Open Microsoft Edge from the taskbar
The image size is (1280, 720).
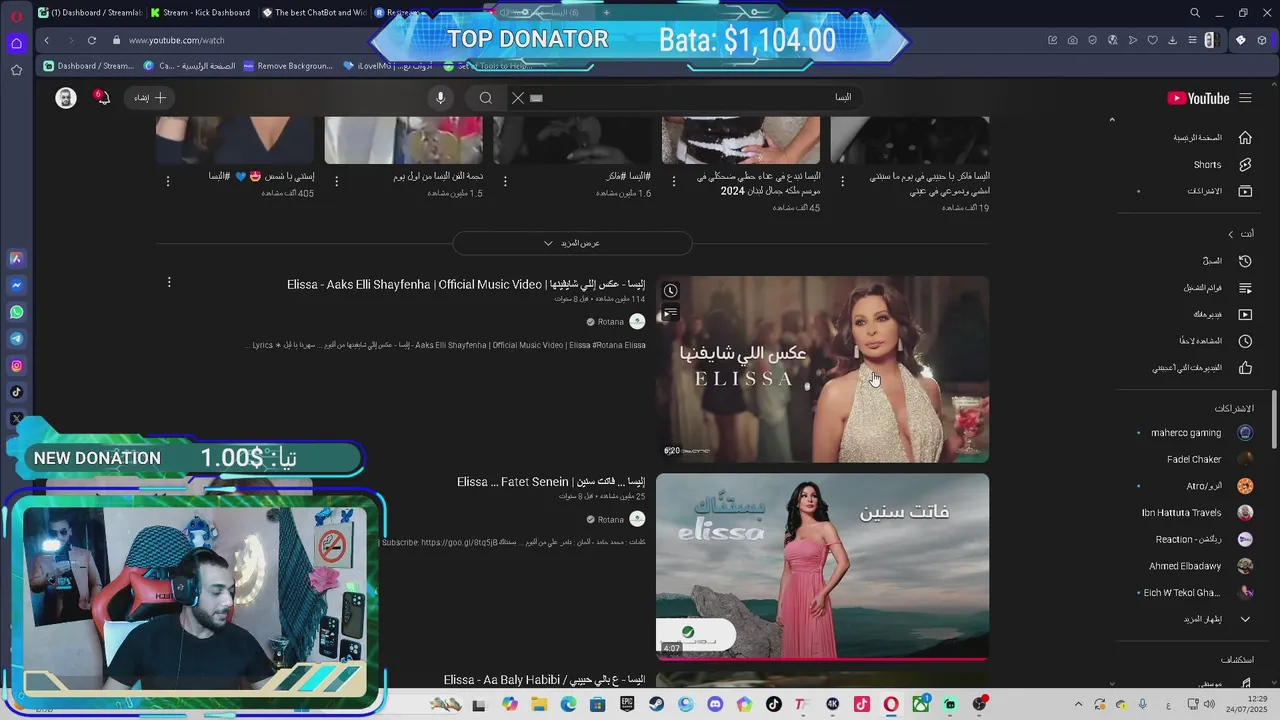pyautogui.click(x=568, y=705)
